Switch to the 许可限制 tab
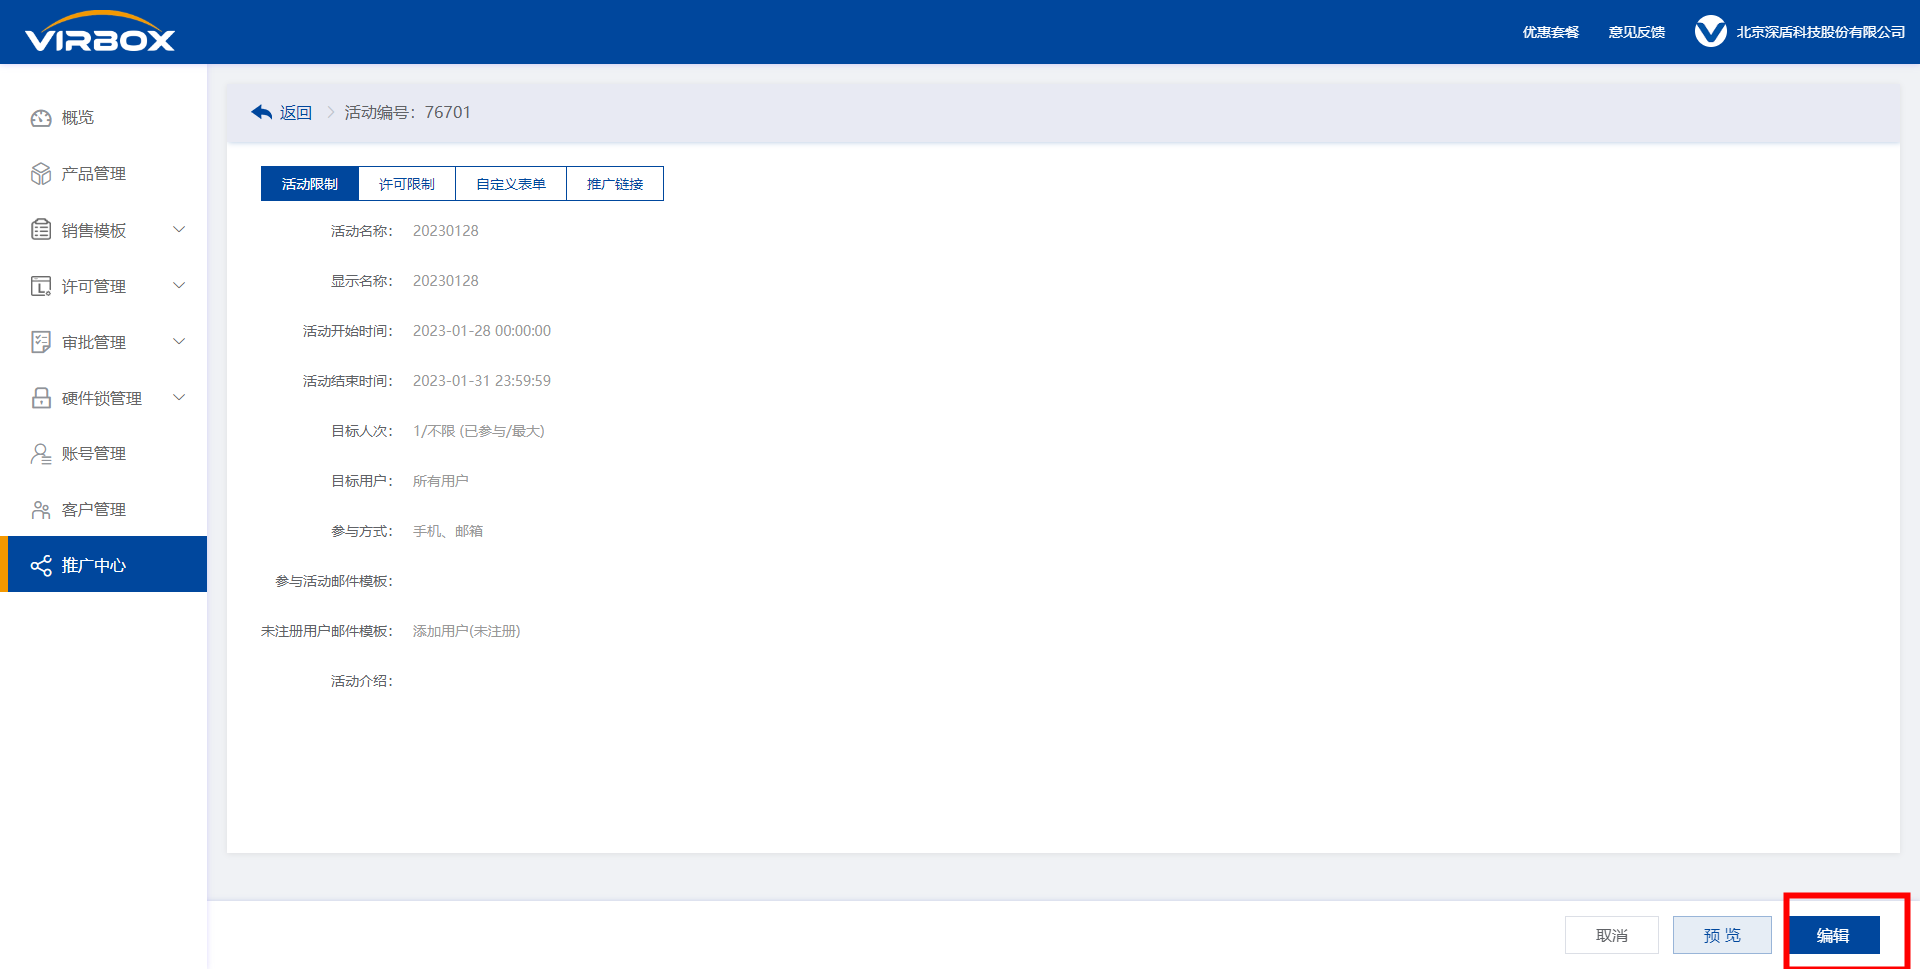The width and height of the screenshot is (1920, 969). 407,184
